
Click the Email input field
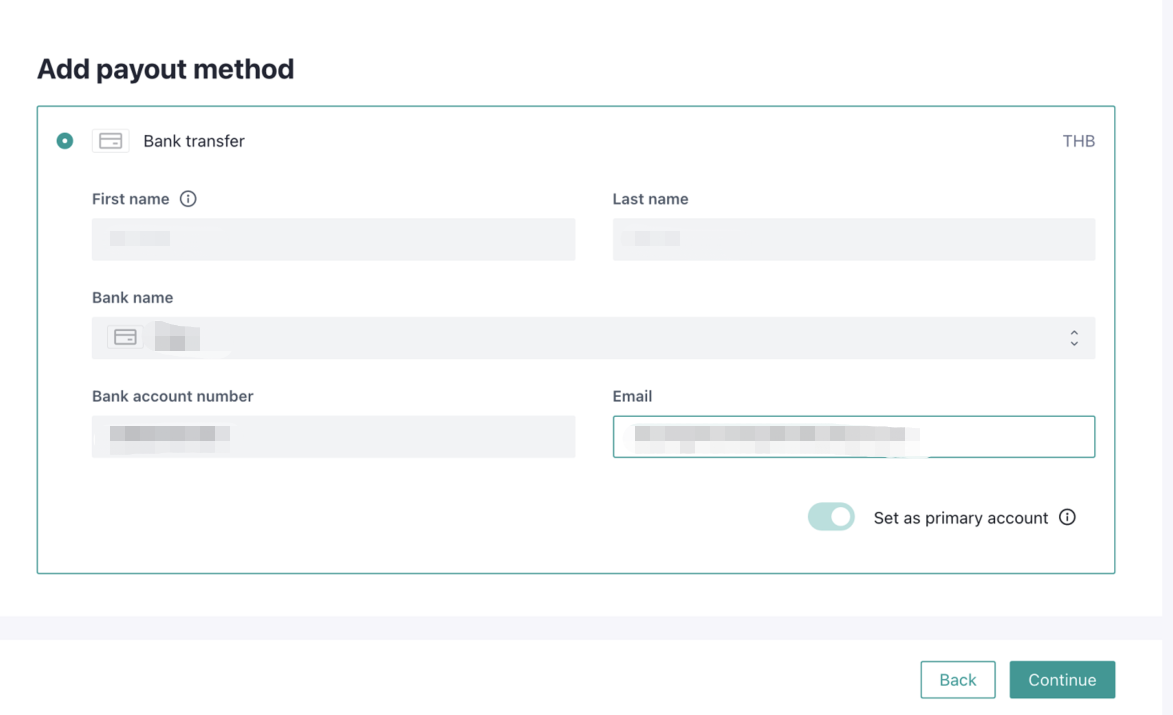pyautogui.click(x=853, y=437)
